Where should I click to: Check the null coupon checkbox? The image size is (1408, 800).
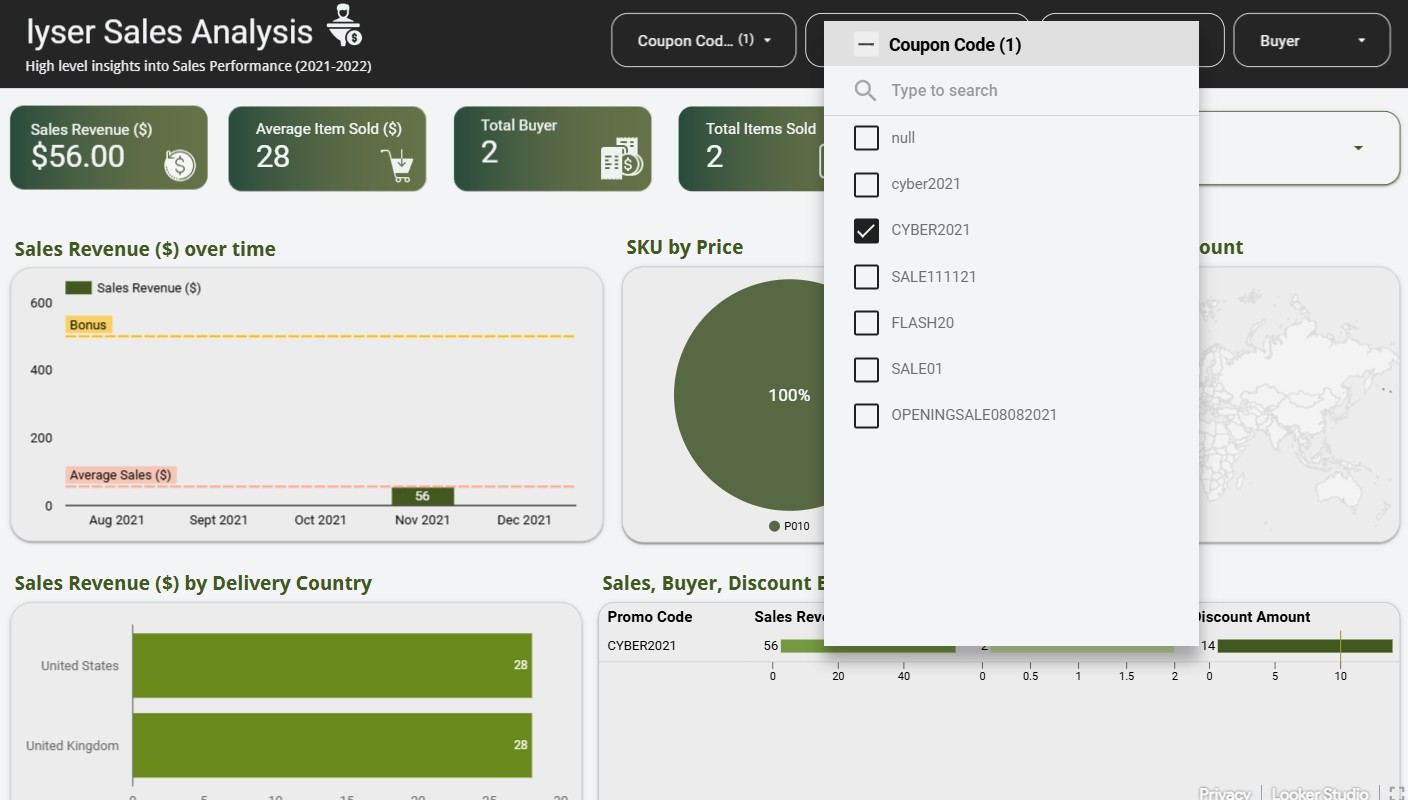tap(866, 138)
